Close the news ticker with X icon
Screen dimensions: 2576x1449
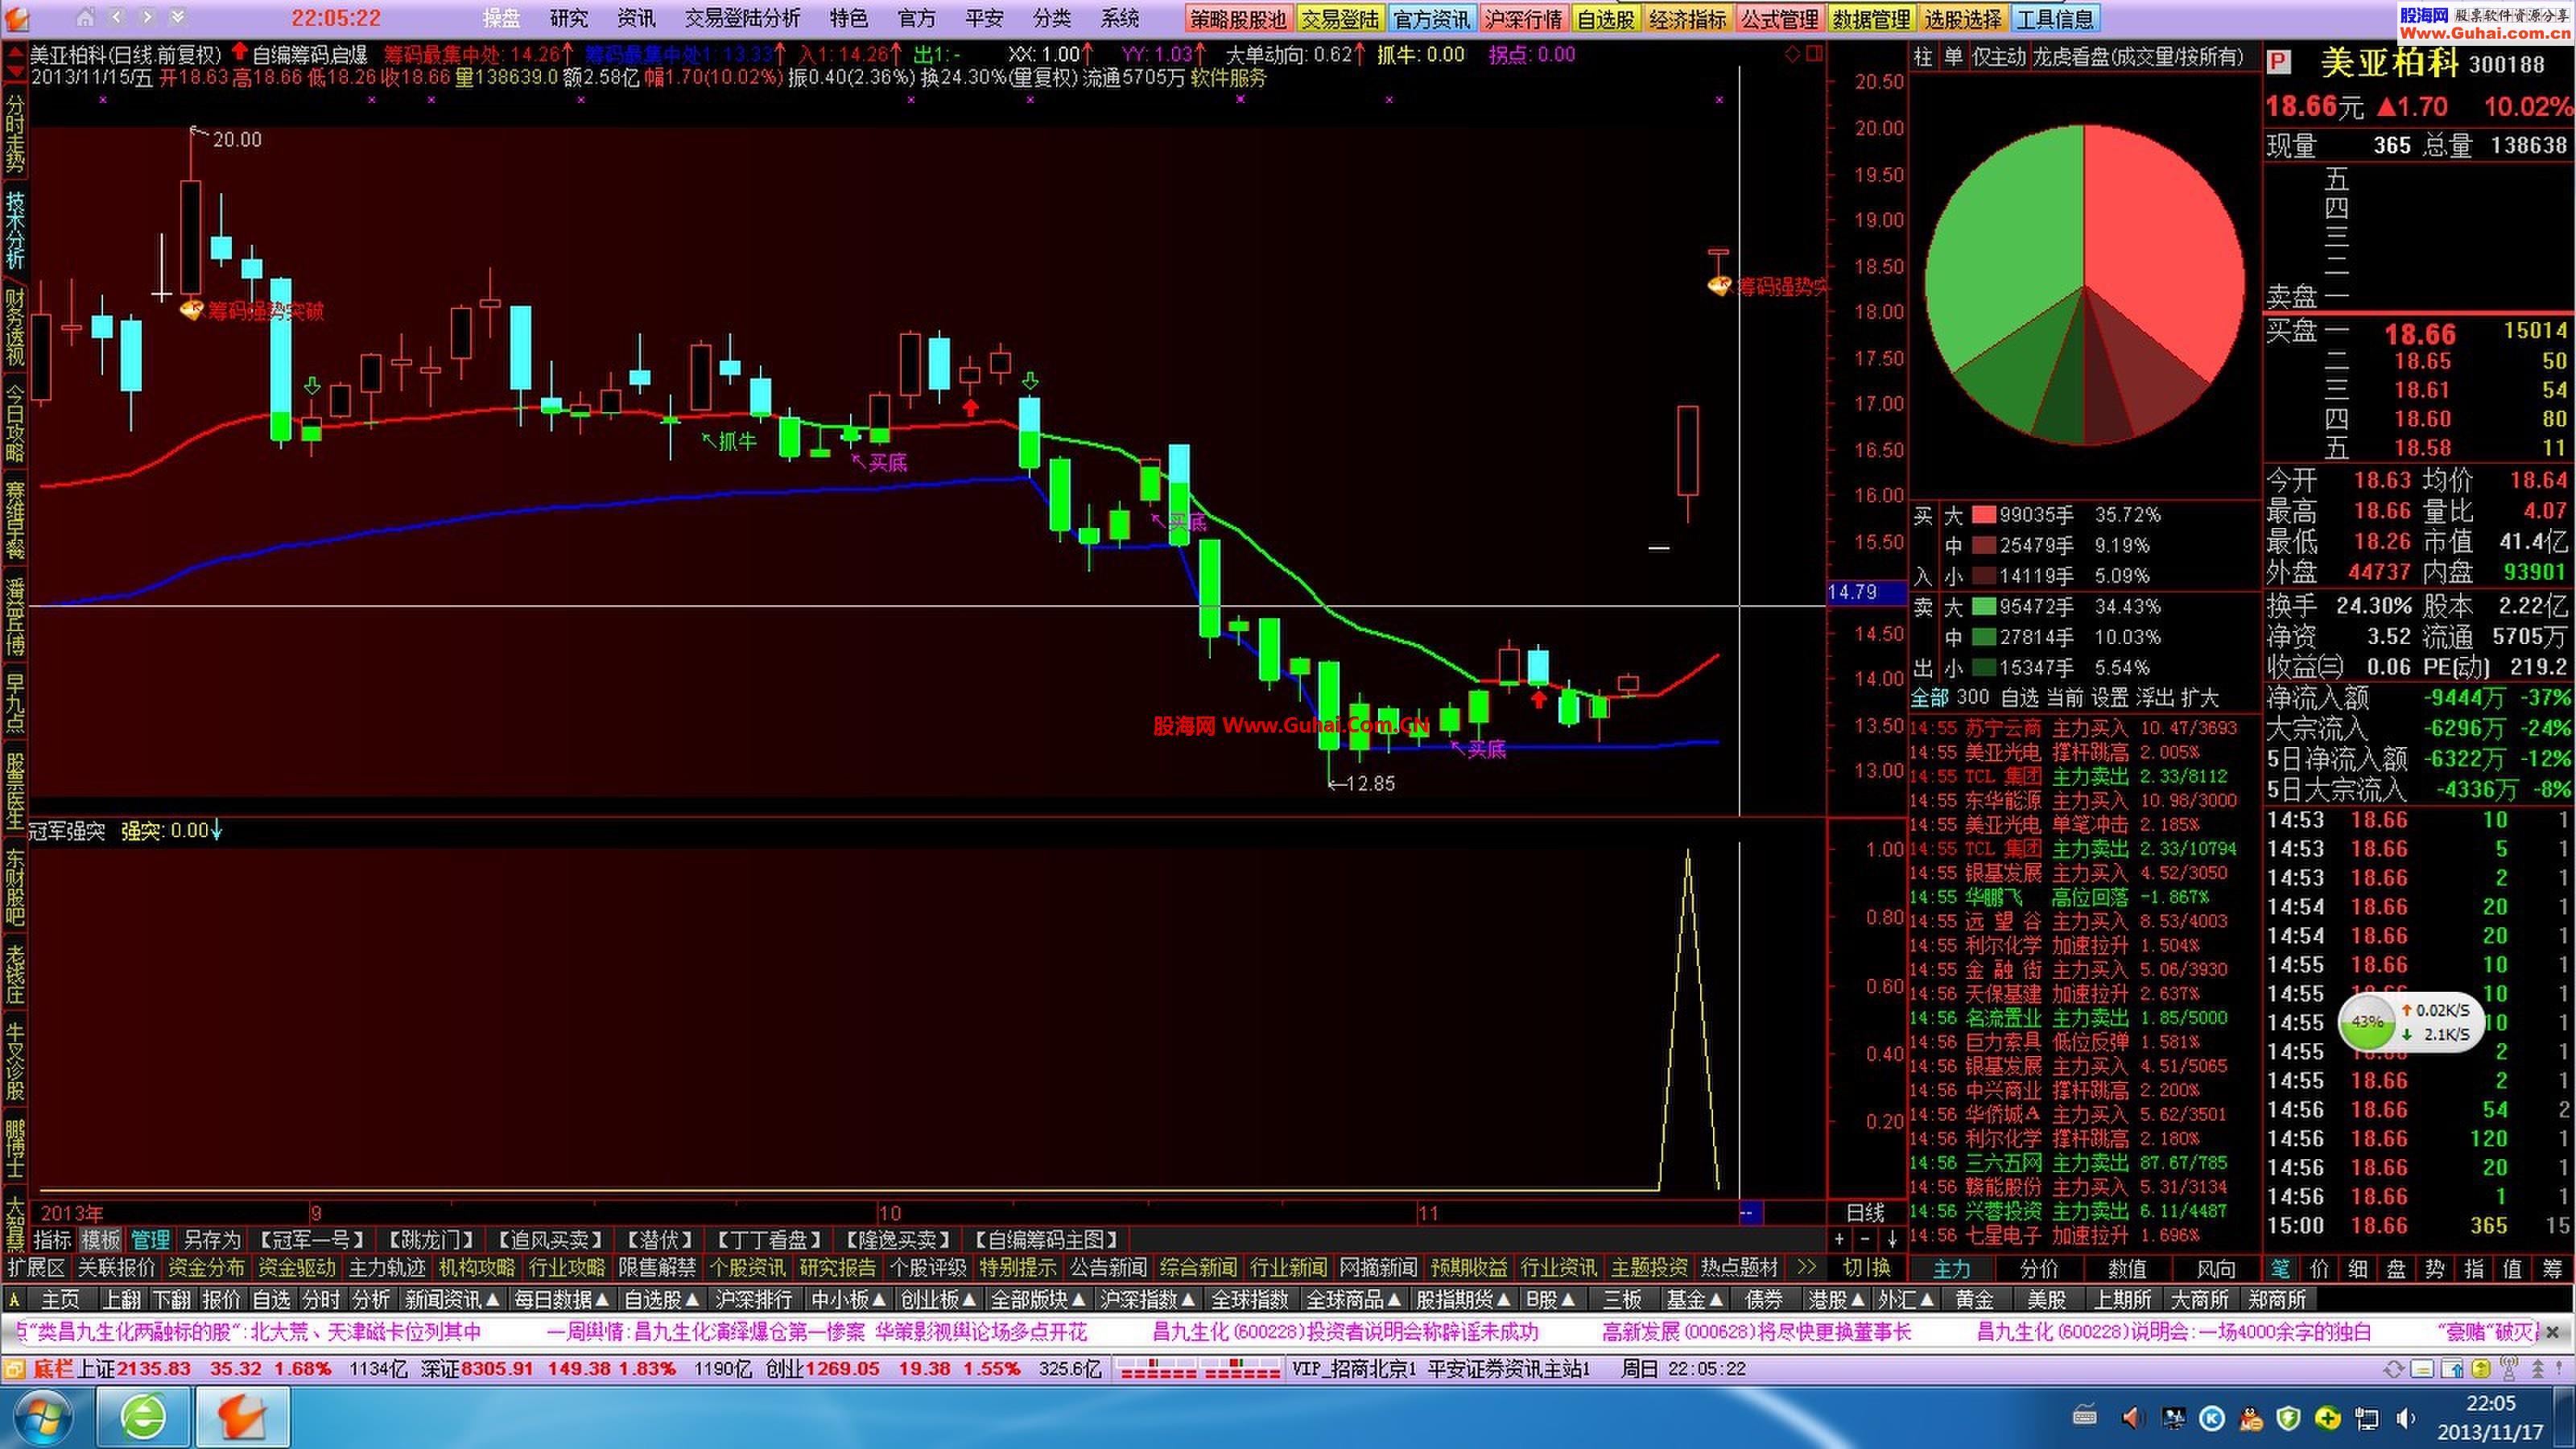[2552, 1332]
